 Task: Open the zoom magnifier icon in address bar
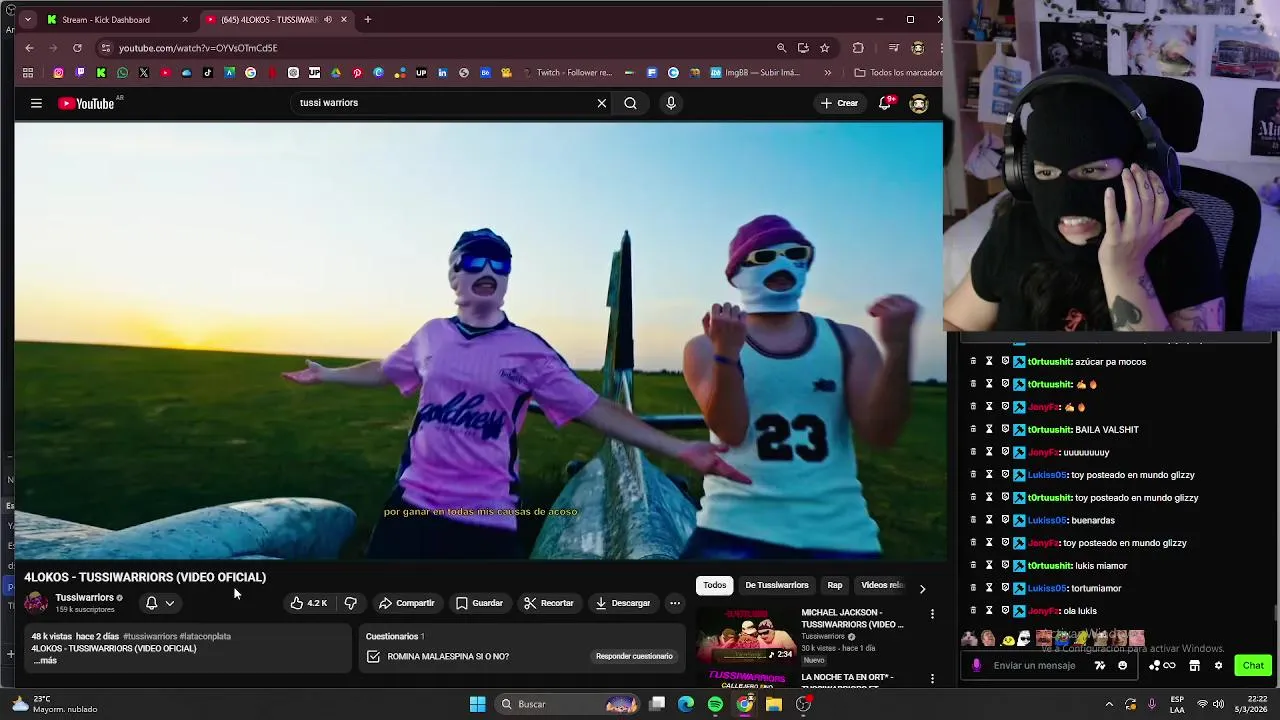(x=781, y=47)
